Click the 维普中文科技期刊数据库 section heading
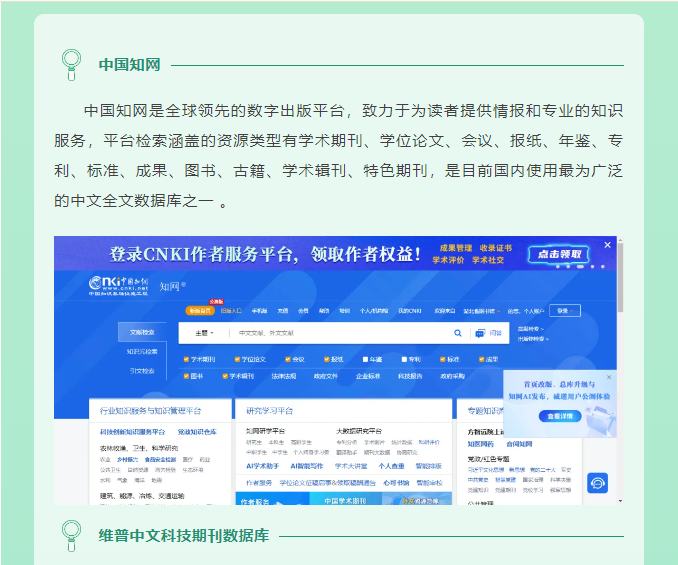 click(x=184, y=536)
